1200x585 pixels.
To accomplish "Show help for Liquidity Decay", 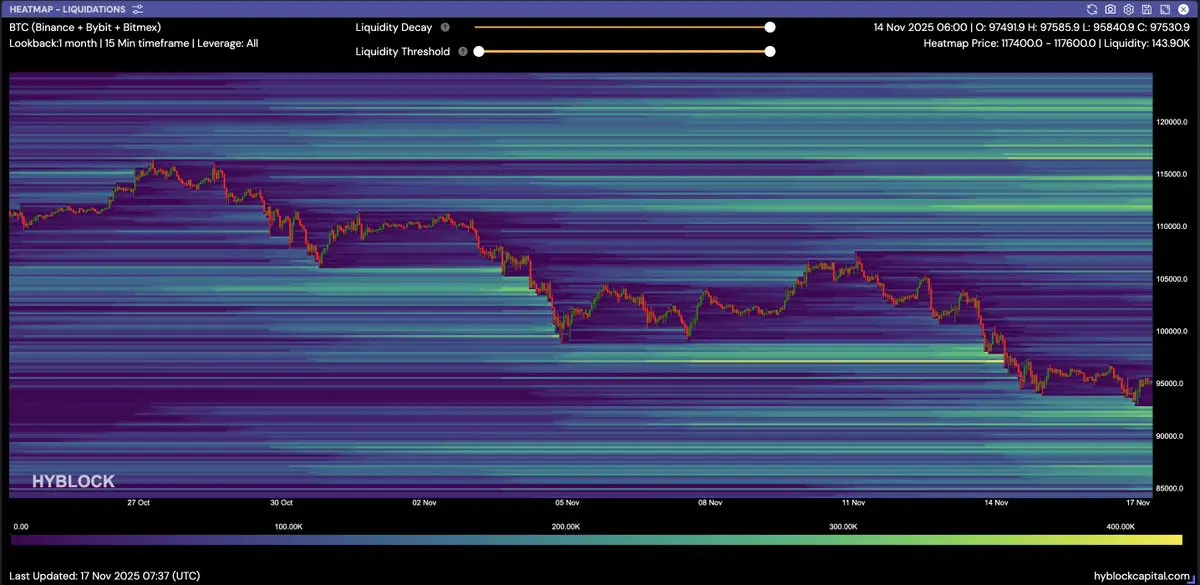I will pos(445,28).
